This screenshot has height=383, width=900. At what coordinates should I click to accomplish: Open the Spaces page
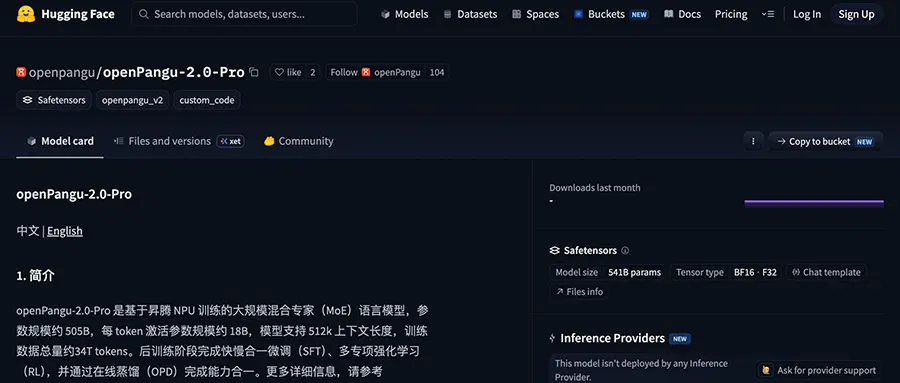tap(536, 14)
